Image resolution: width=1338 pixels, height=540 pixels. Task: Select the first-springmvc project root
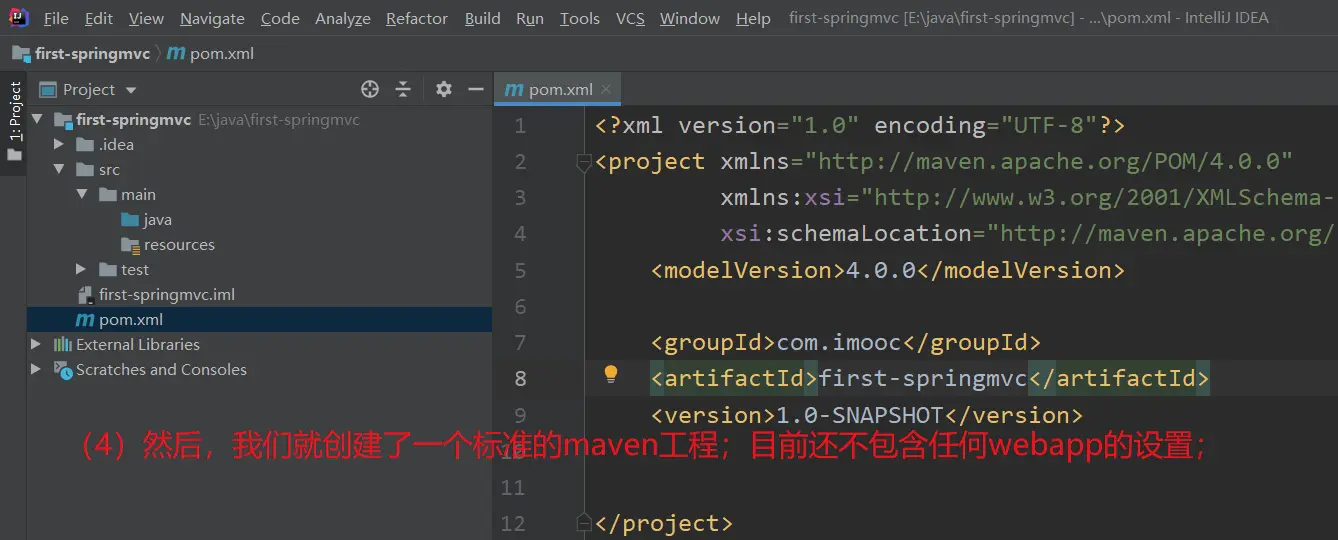click(134, 120)
